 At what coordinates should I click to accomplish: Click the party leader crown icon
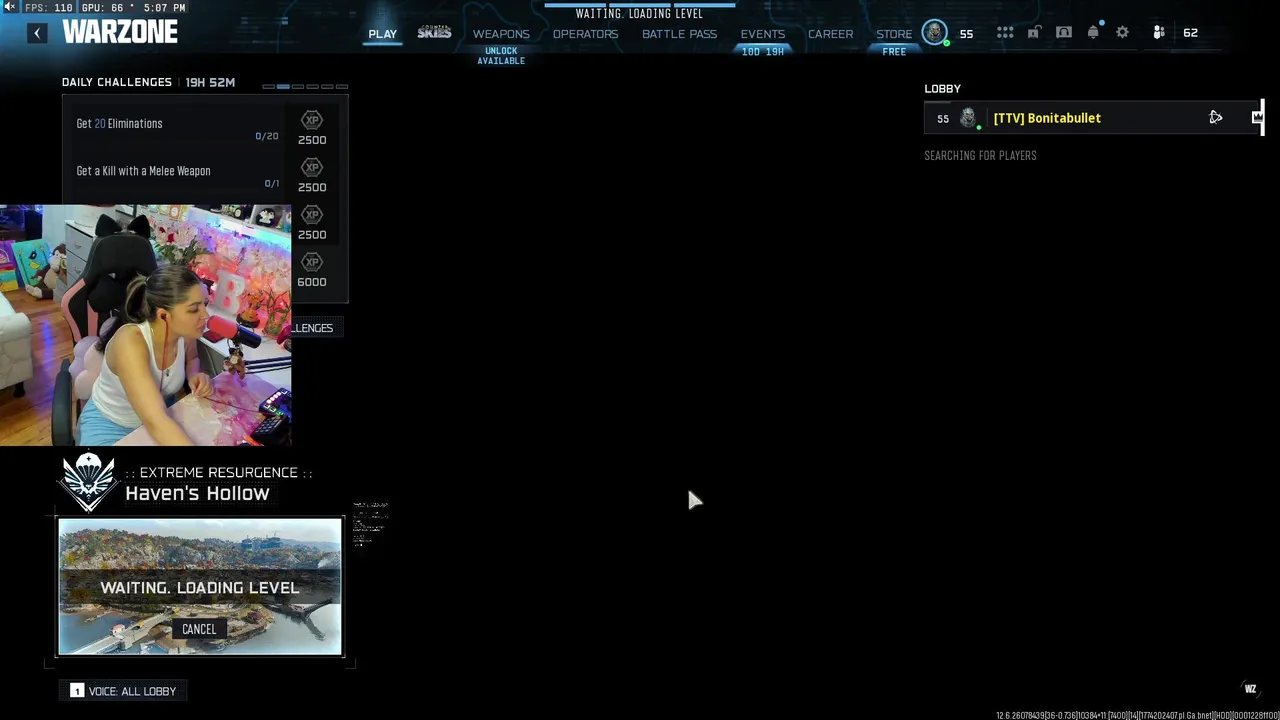click(1257, 118)
